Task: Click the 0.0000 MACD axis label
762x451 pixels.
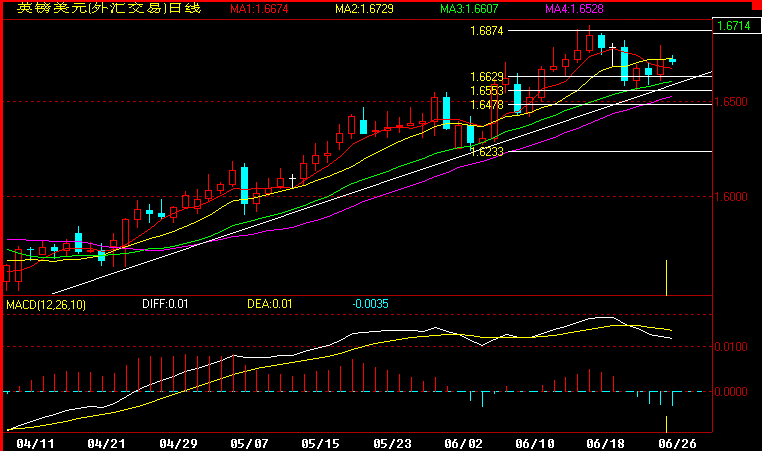Action: pos(731,392)
